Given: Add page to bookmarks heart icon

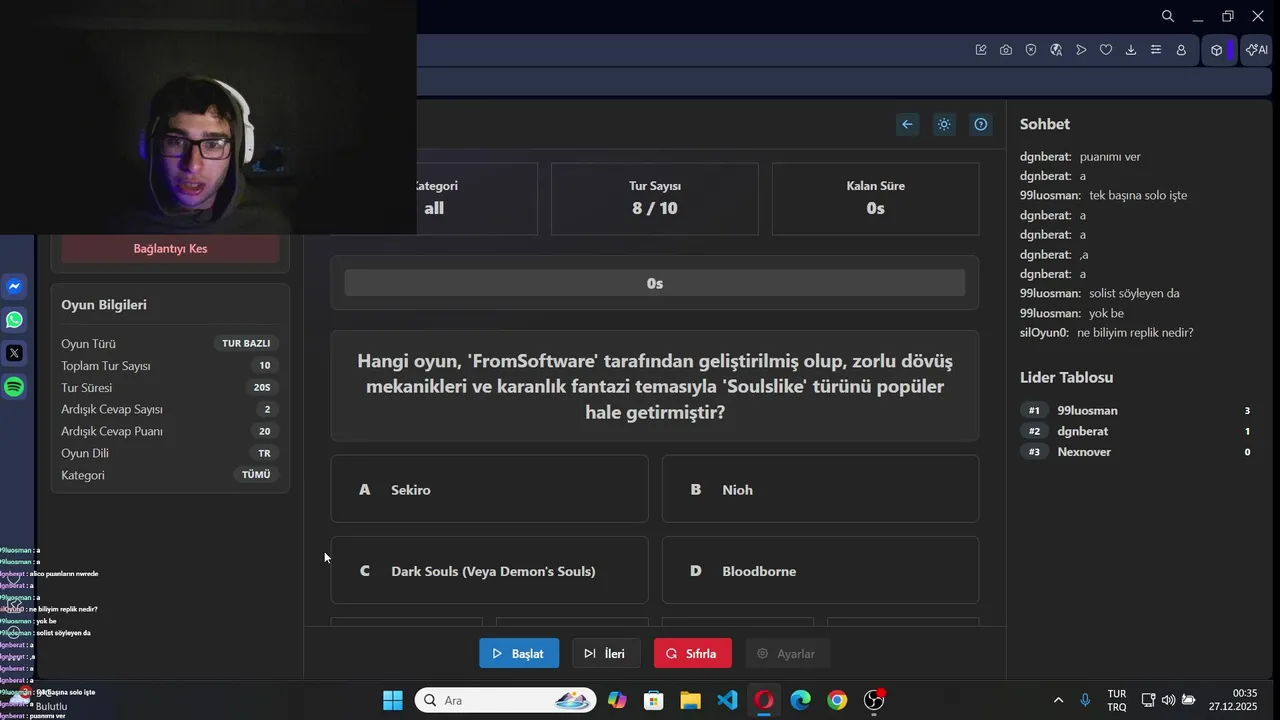Looking at the screenshot, I should coord(1106,50).
